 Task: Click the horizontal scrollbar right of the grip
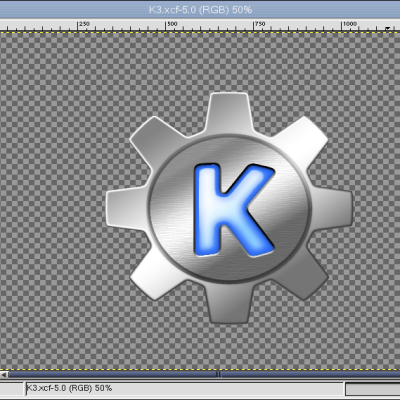coord(310,374)
